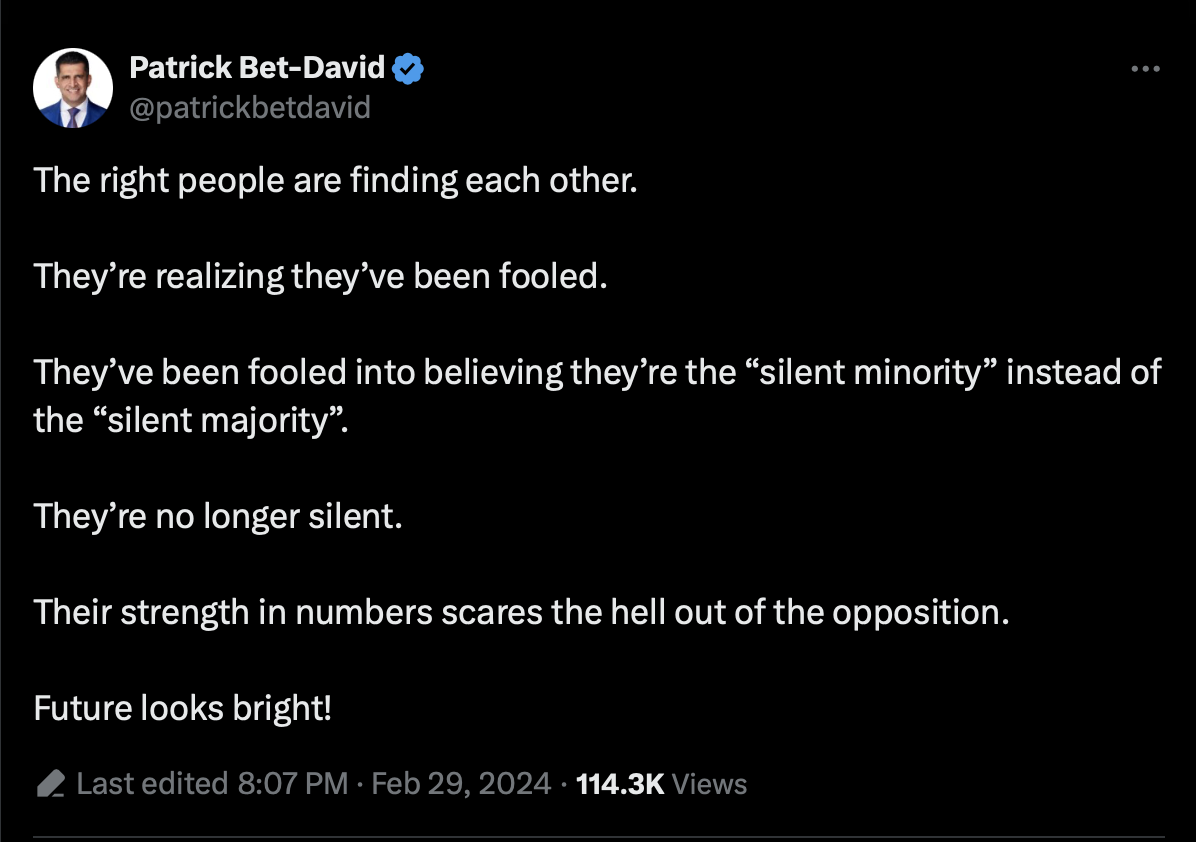Click the blue verified checkmark badge
Image resolution: width=1196 pixels, height=842 pixels.
coord(408,68)
